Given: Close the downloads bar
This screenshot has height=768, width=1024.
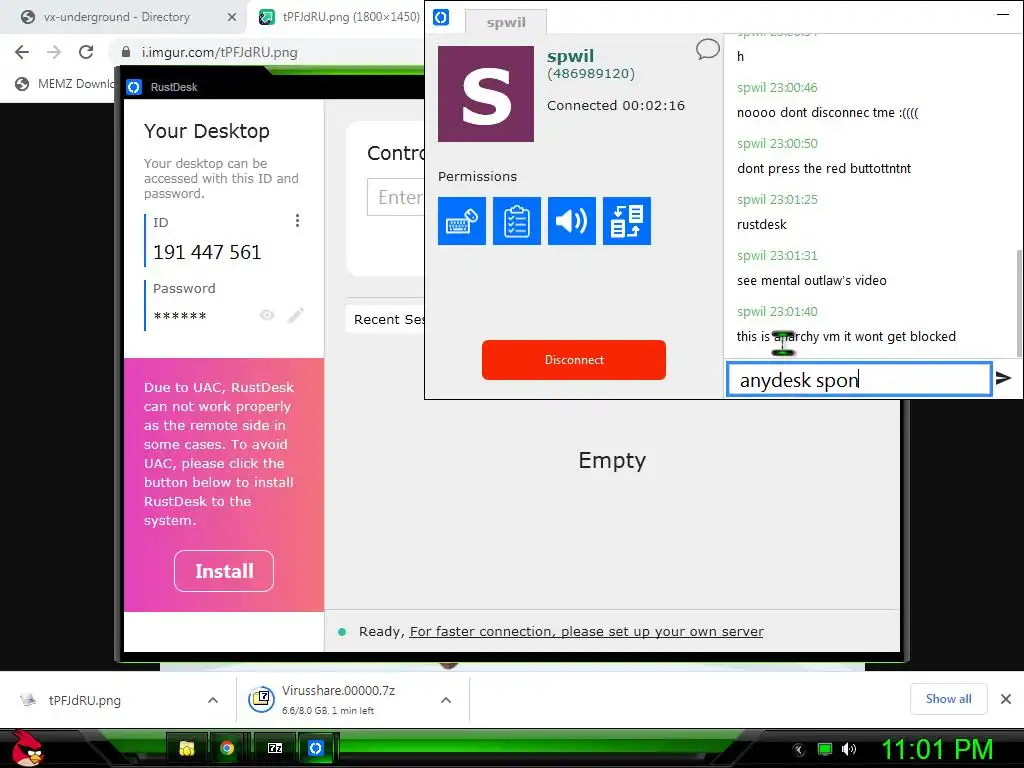Looking at the screenshot, I should (1006, 699).
